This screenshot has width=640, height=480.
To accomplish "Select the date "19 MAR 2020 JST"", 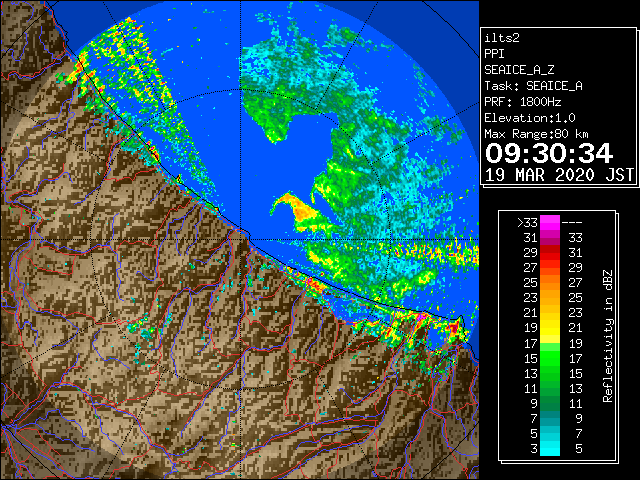I will coord(559,175).
